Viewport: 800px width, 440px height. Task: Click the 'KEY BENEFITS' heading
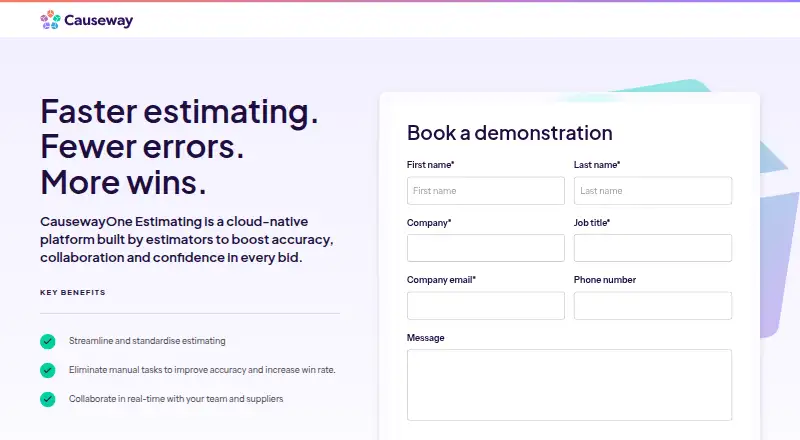tap(73, 292)
